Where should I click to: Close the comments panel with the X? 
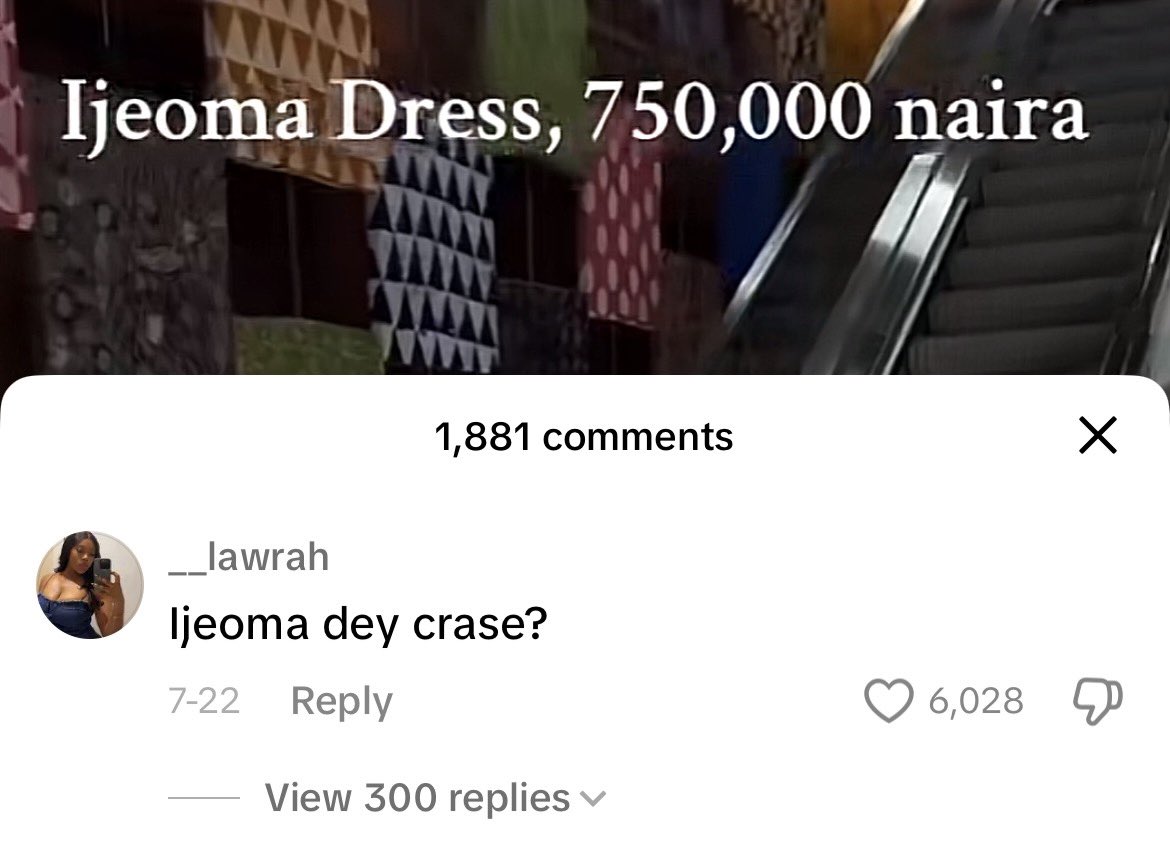[1098, 435]
